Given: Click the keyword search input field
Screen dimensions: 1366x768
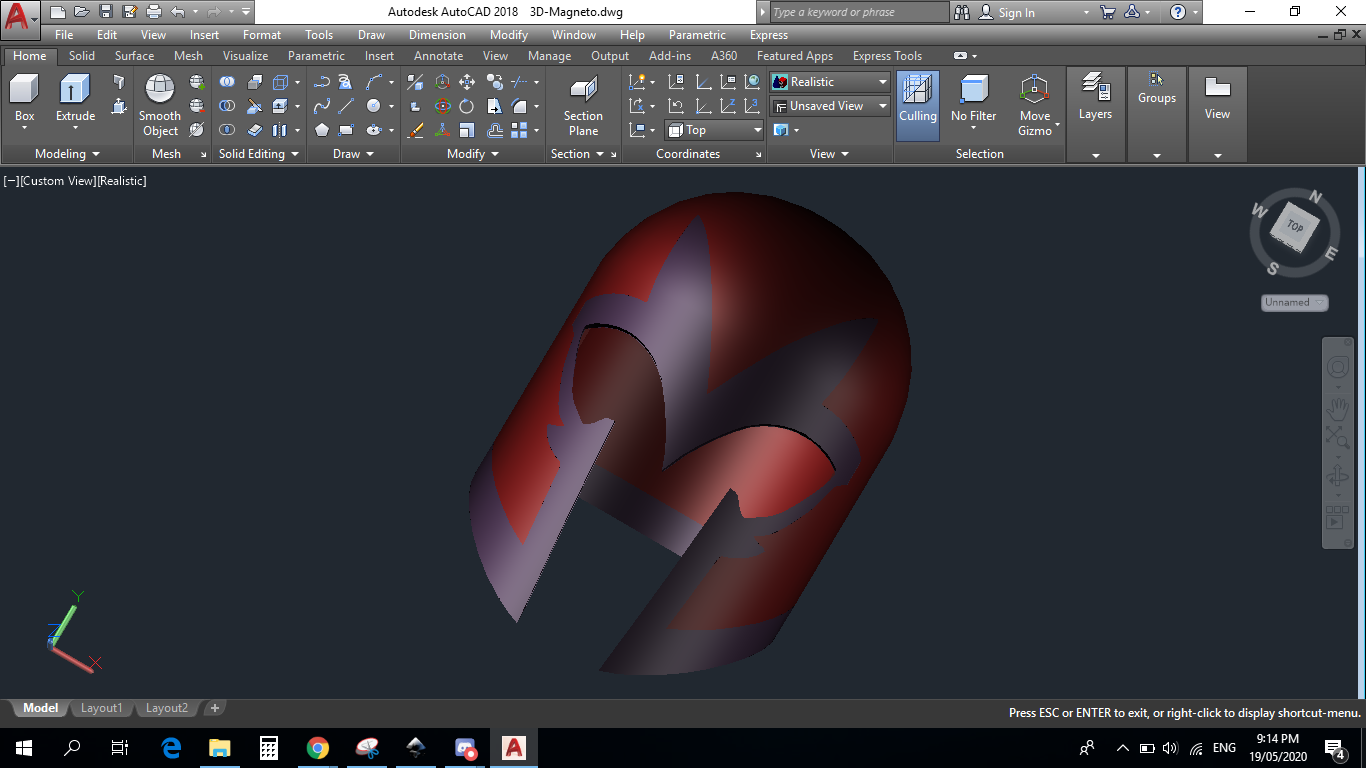Looking at the screenshot, I should point(858,12).
